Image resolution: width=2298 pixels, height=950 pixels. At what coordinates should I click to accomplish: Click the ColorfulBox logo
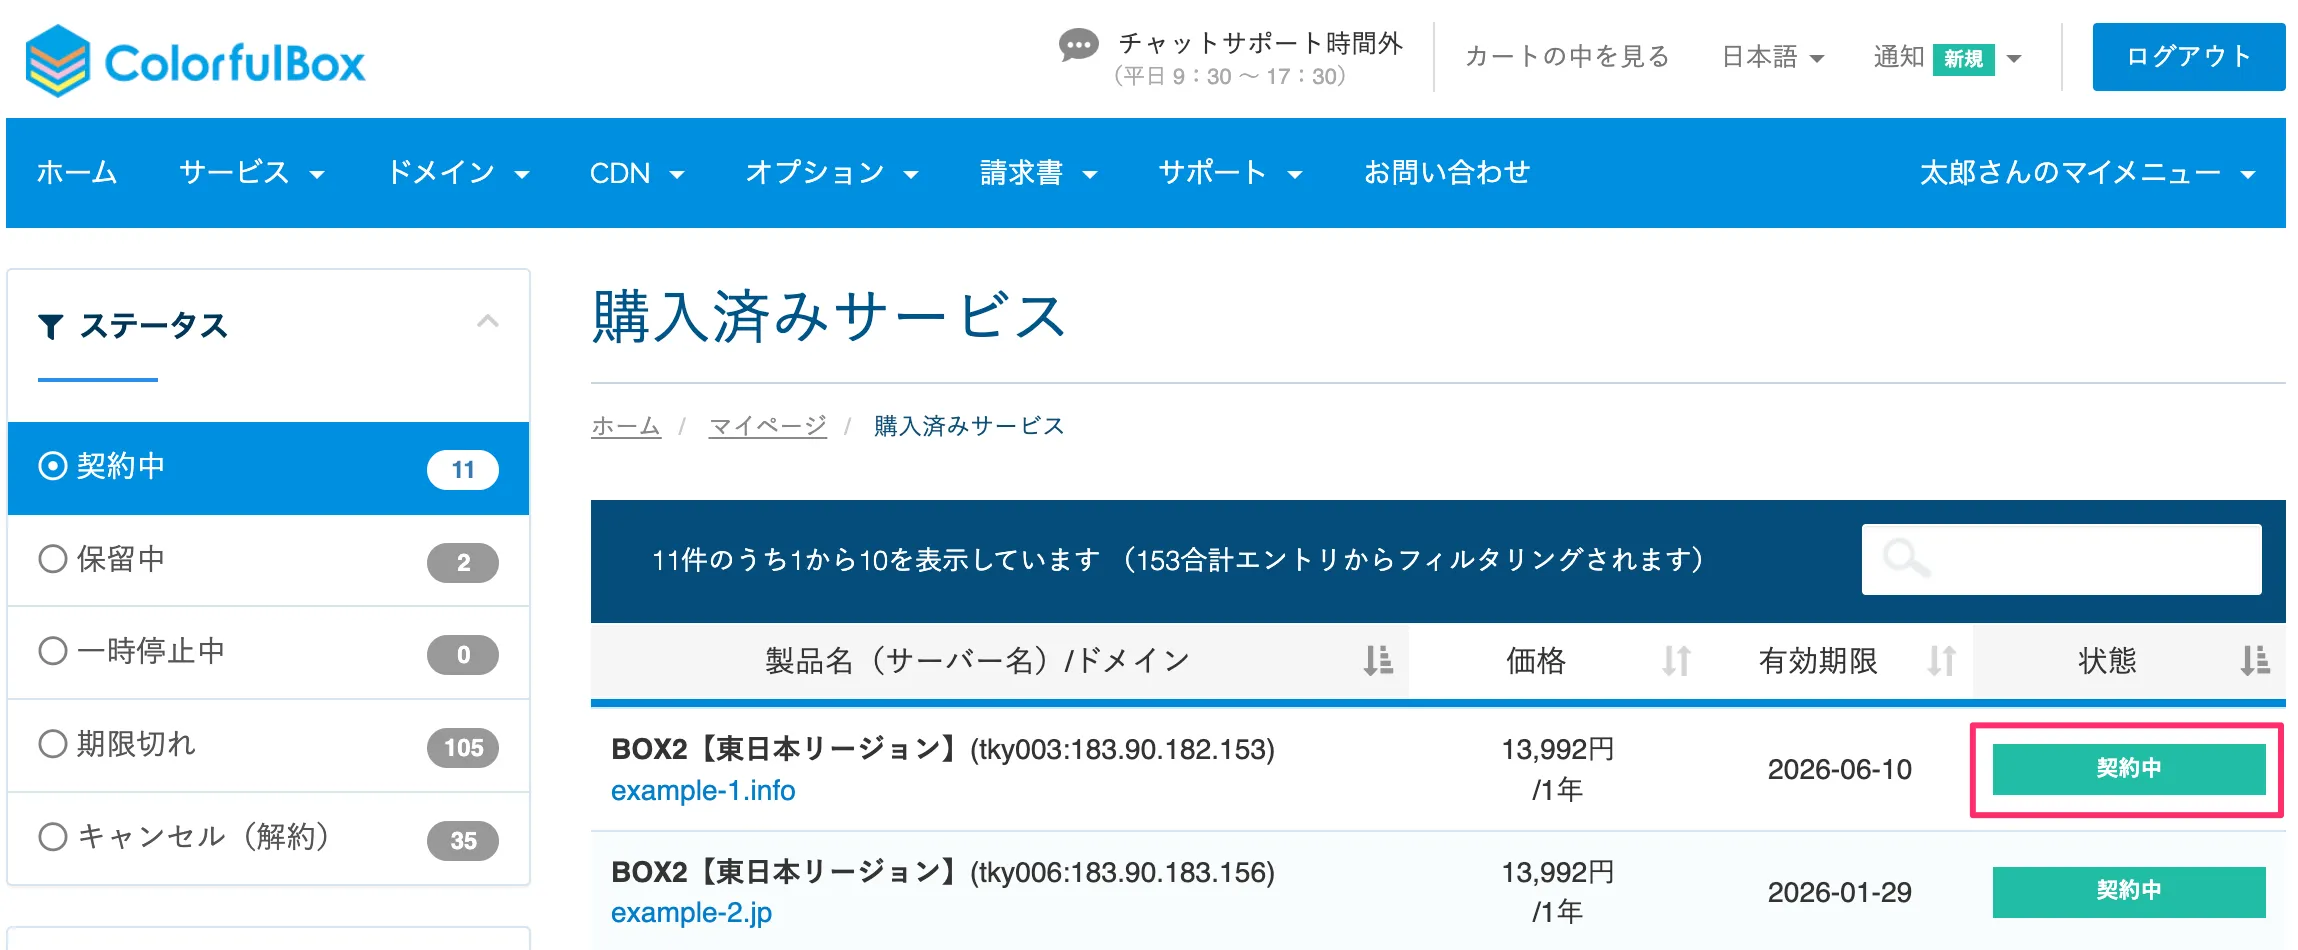click(x=196, y=61)
